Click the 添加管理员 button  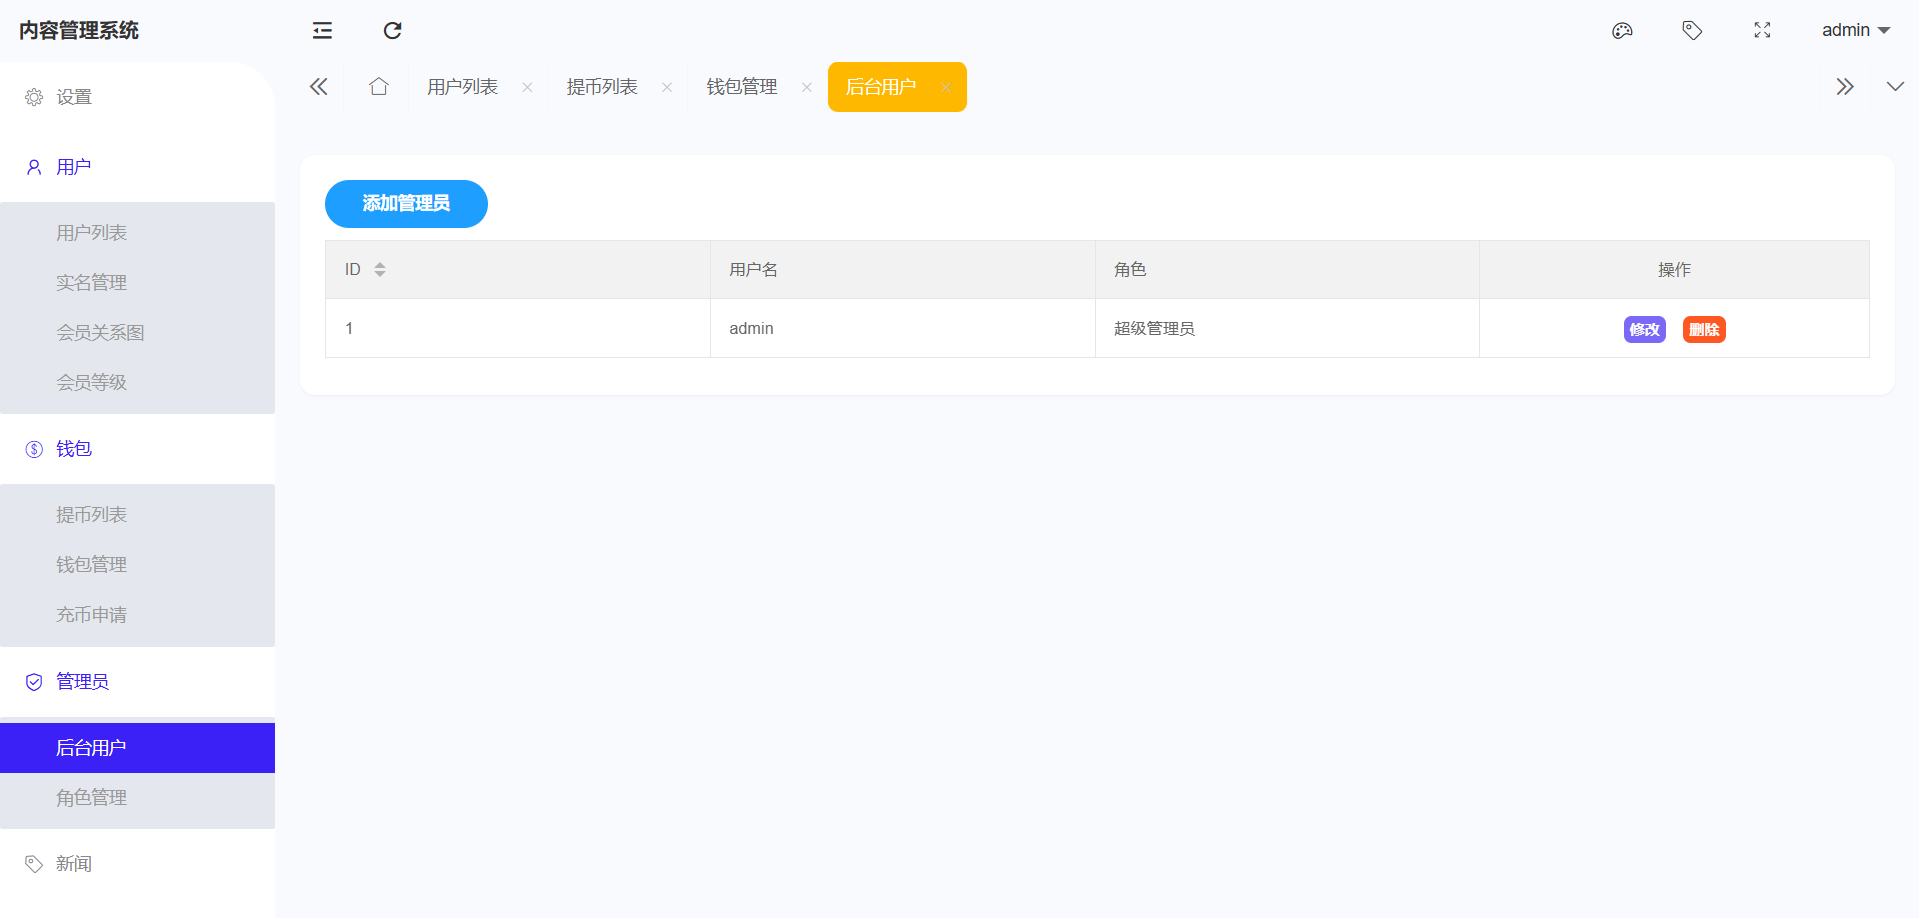click(406, 204)
